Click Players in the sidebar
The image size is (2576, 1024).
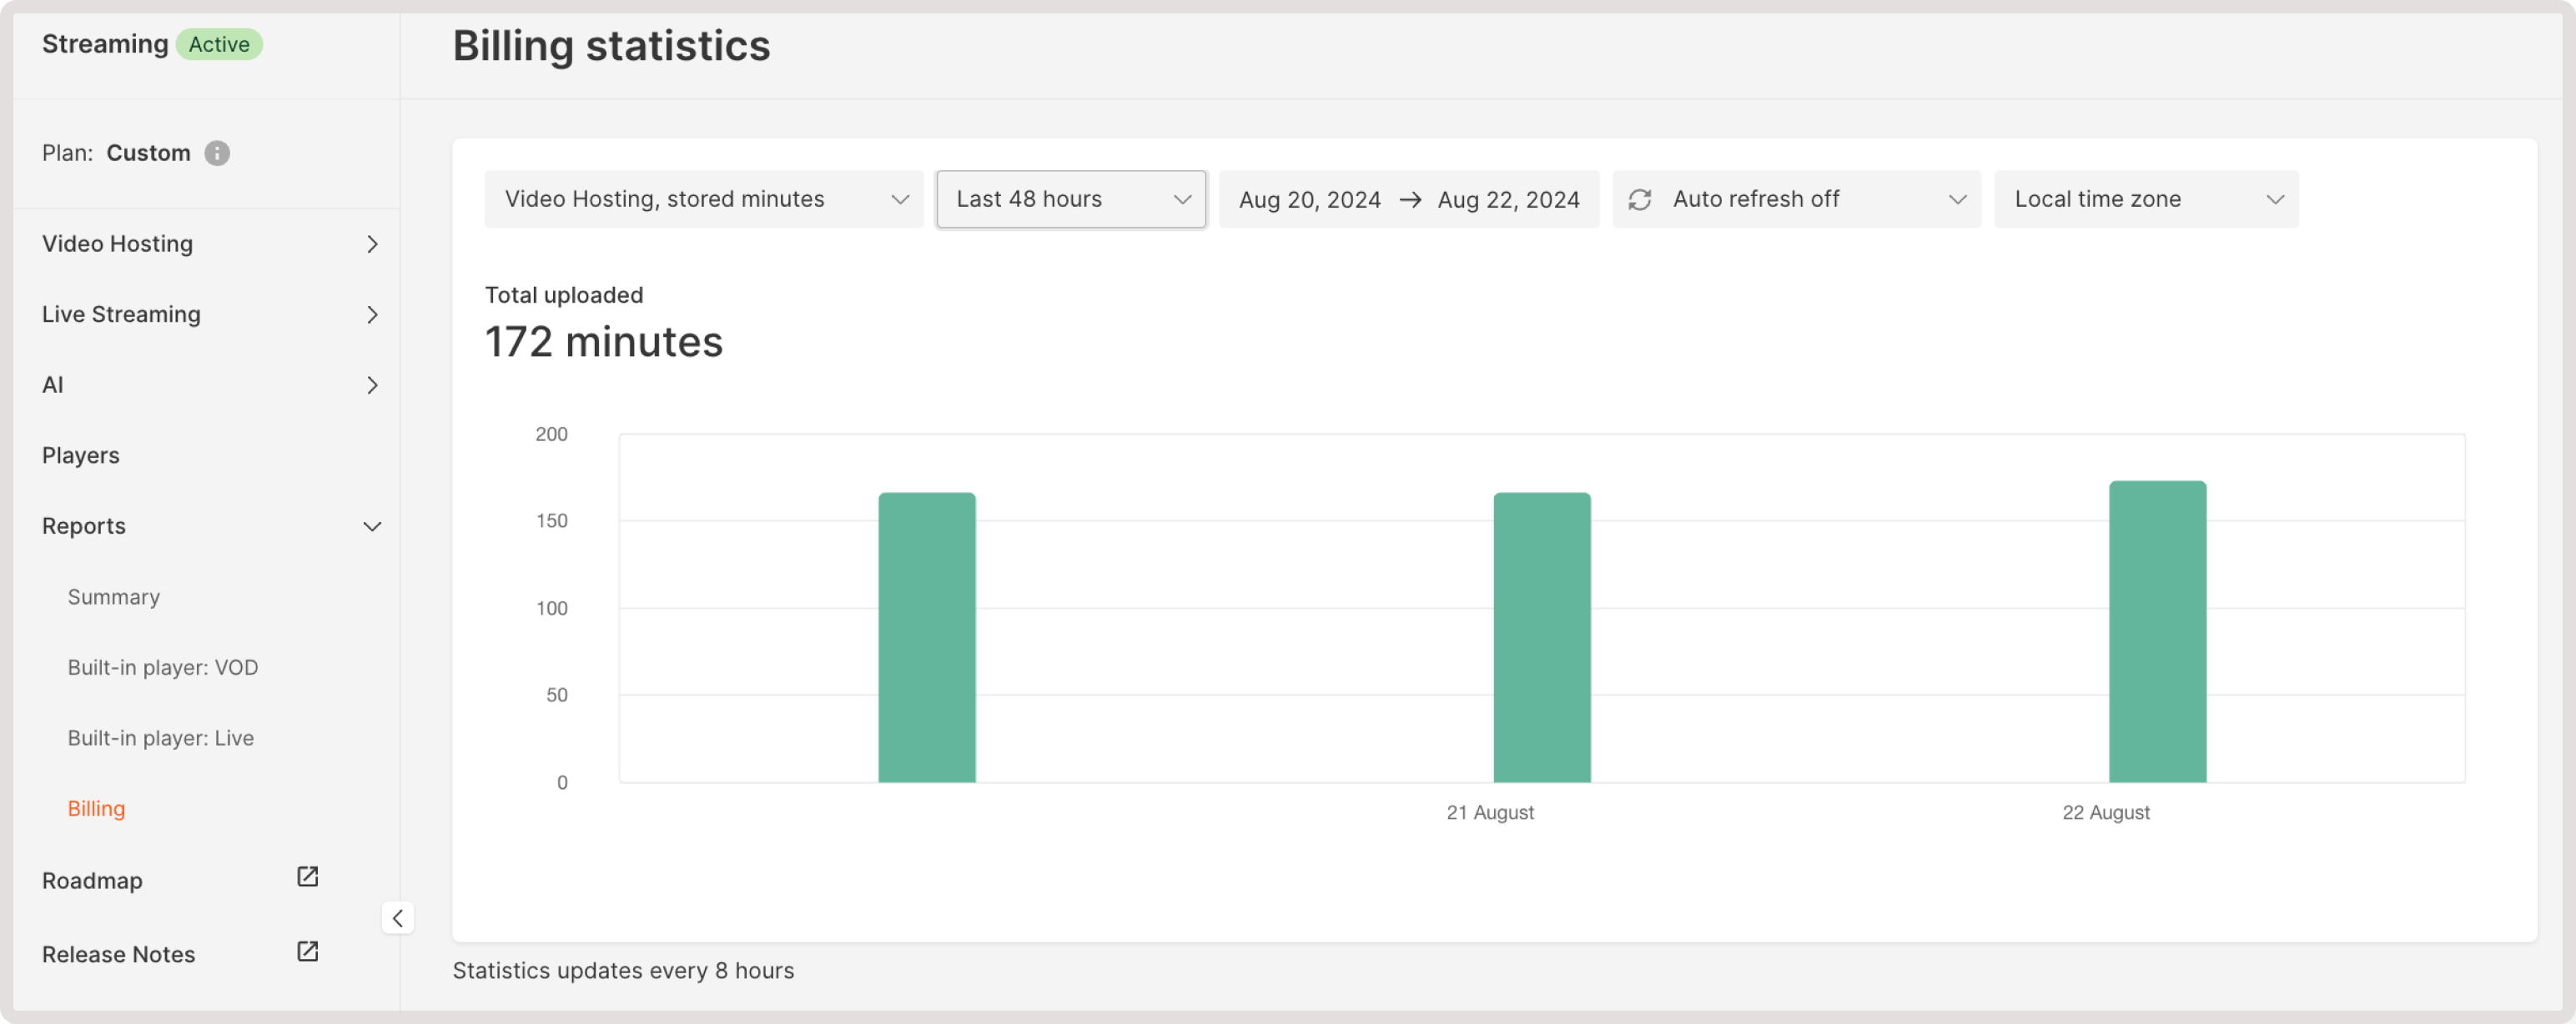point(80,455)
